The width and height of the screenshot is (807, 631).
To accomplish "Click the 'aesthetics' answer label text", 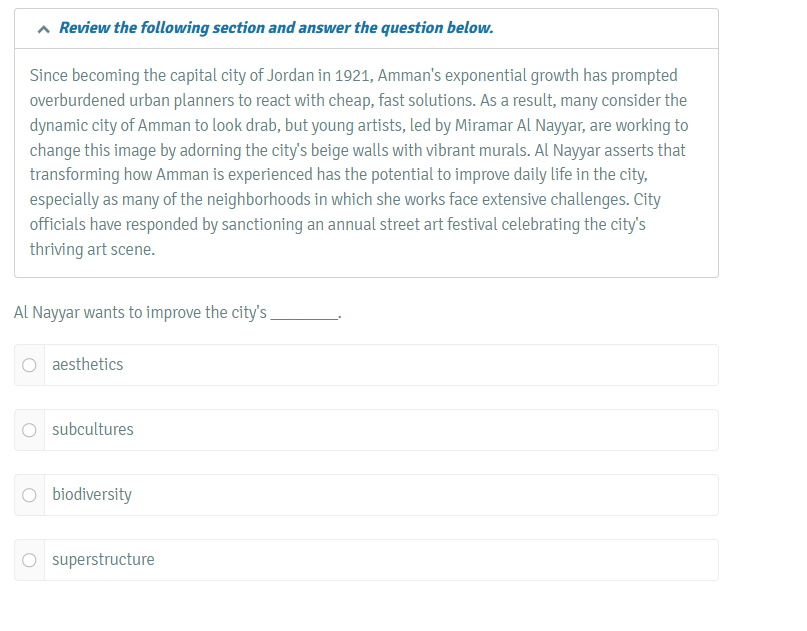I will [x=88, y=365].
